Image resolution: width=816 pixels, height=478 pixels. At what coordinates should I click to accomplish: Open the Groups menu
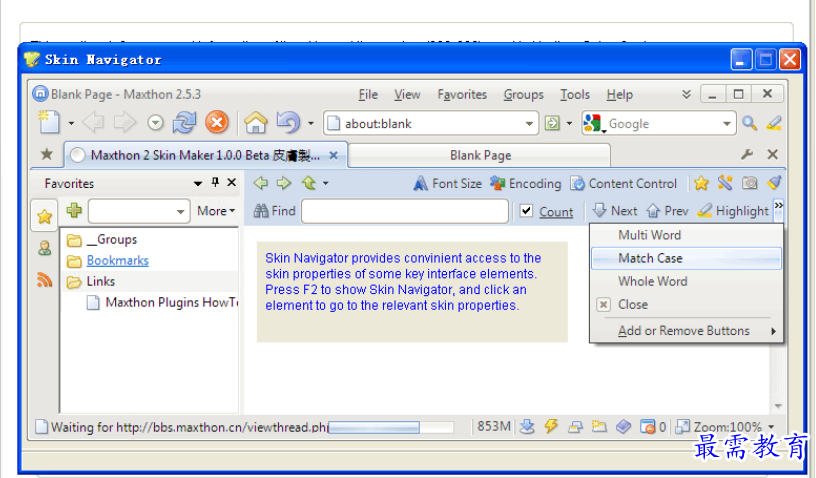pos(524,95)
